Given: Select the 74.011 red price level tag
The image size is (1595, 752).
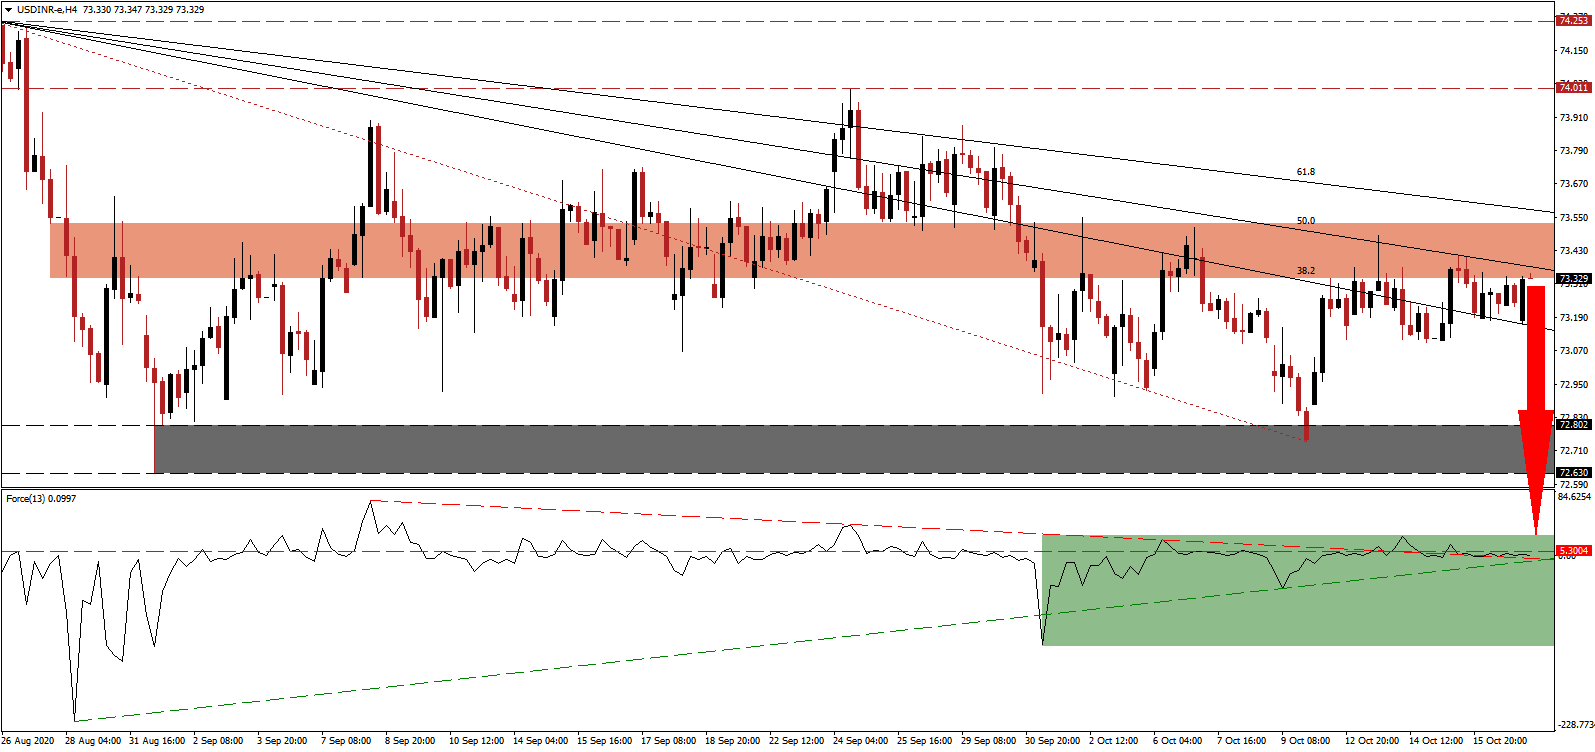Looking at the screenshot, I should coord(1573,88).
